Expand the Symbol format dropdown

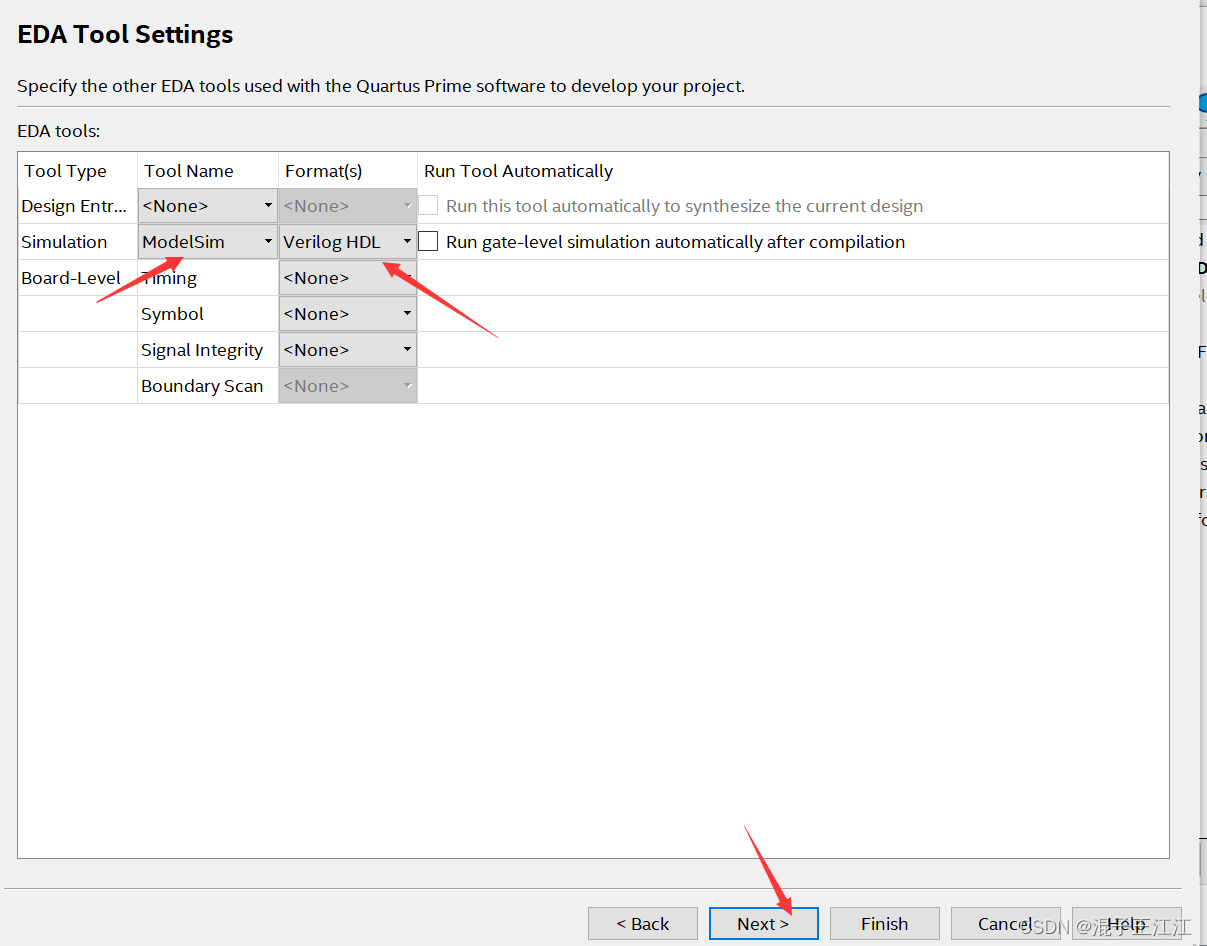[x=347, y=314]
